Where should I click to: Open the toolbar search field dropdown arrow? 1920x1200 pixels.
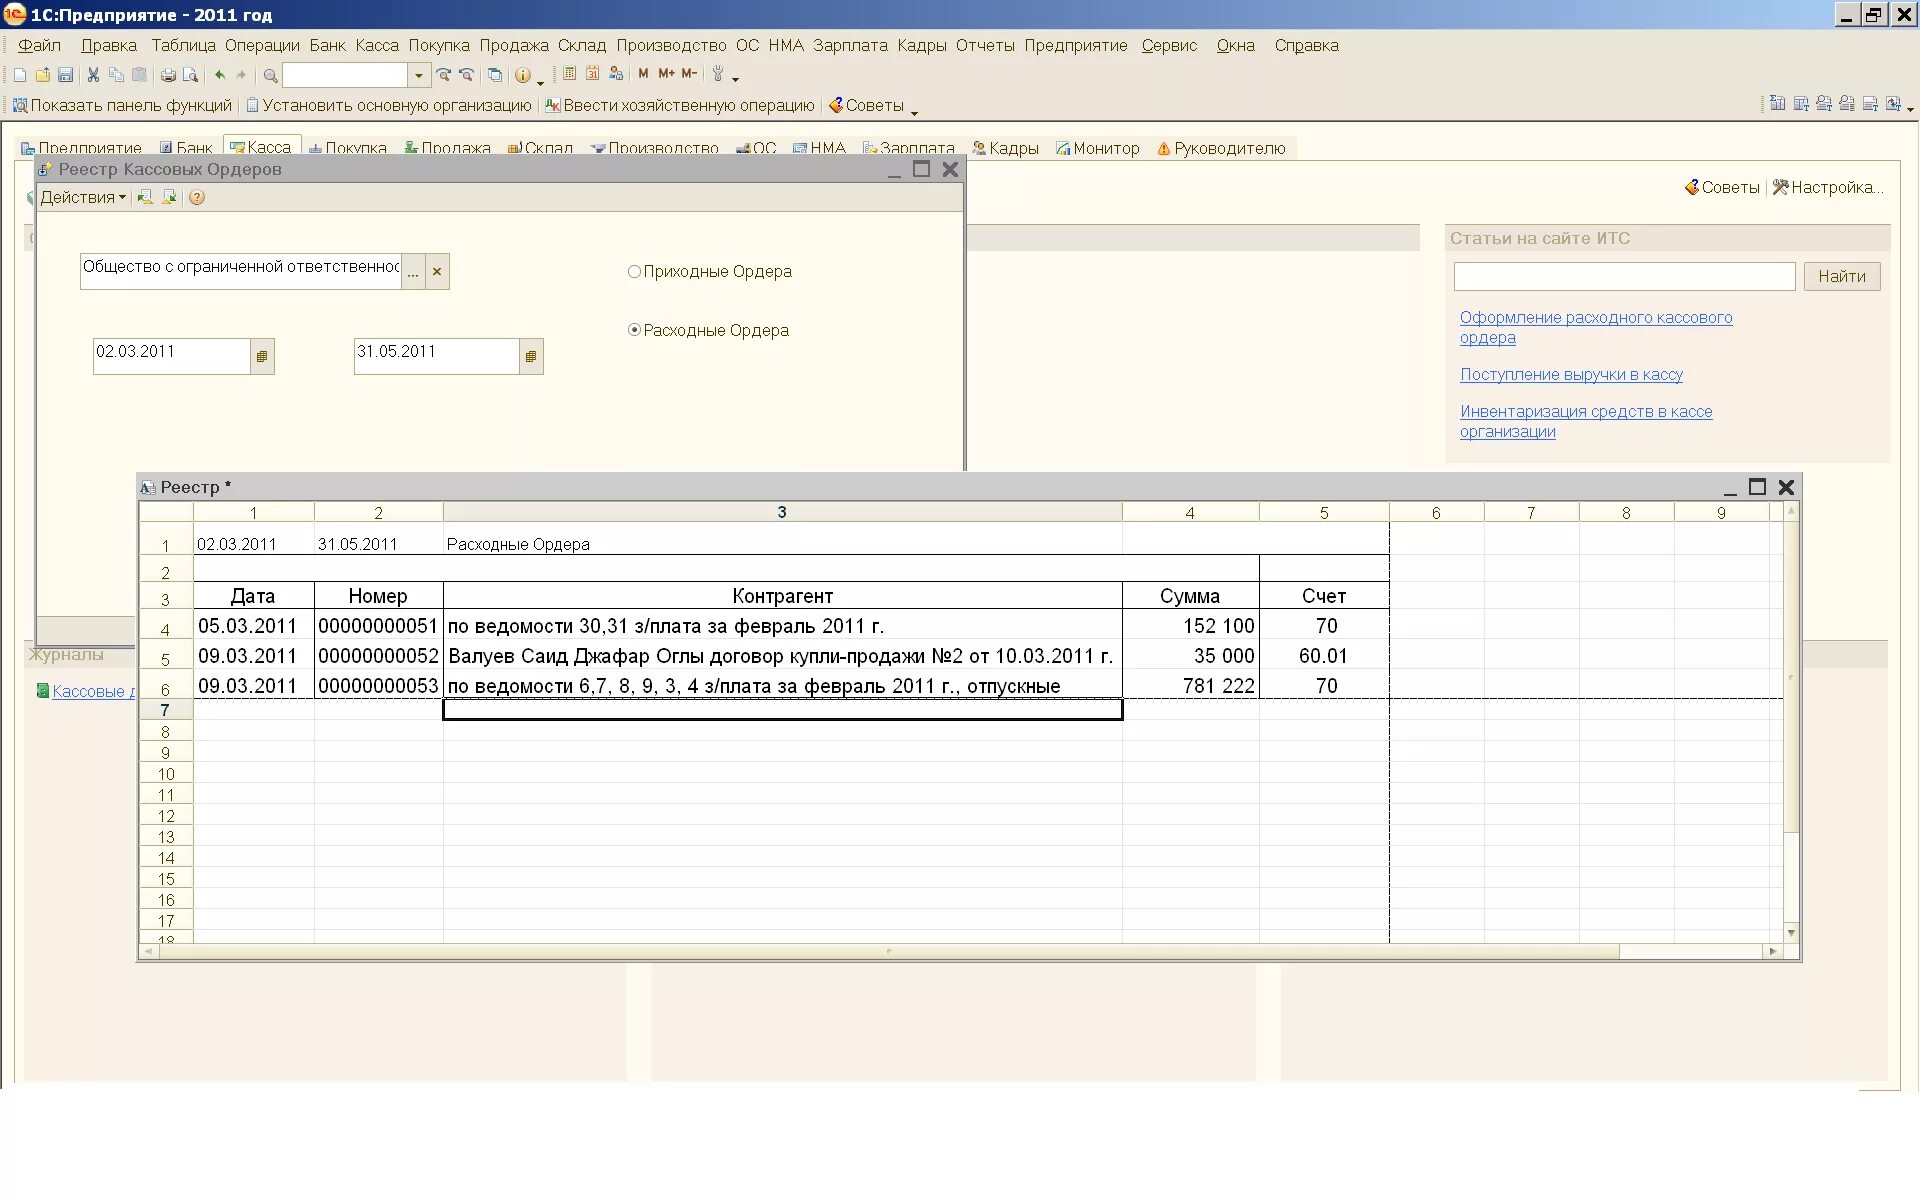click(x=419, y=75)
